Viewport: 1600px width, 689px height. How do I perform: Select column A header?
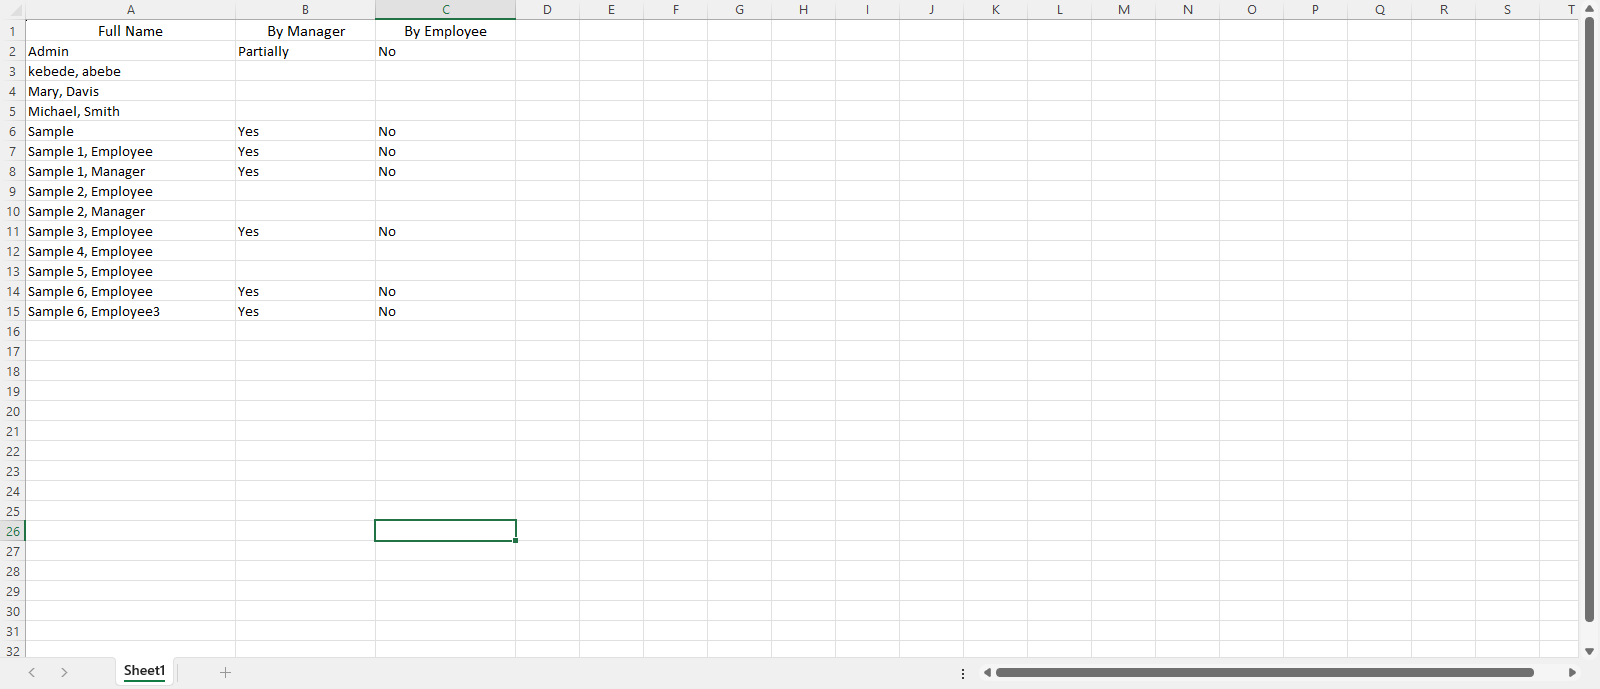click(x=130, y=9)
